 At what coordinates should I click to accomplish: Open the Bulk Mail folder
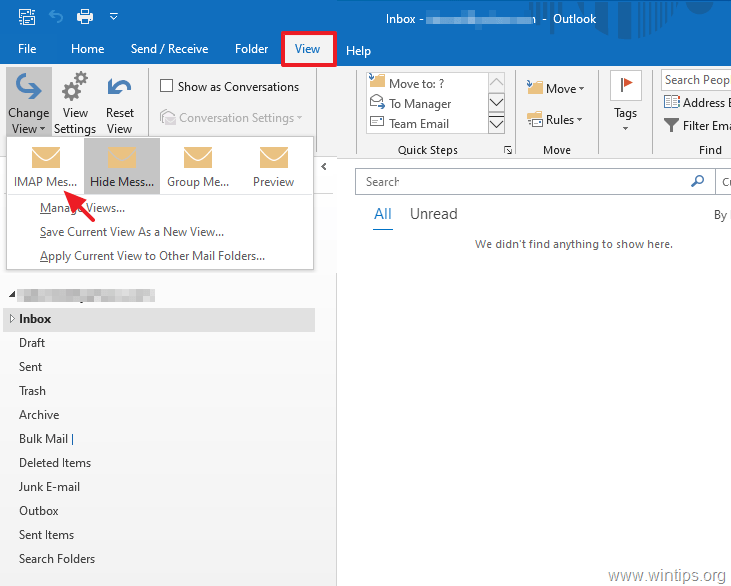pos(43,439)
